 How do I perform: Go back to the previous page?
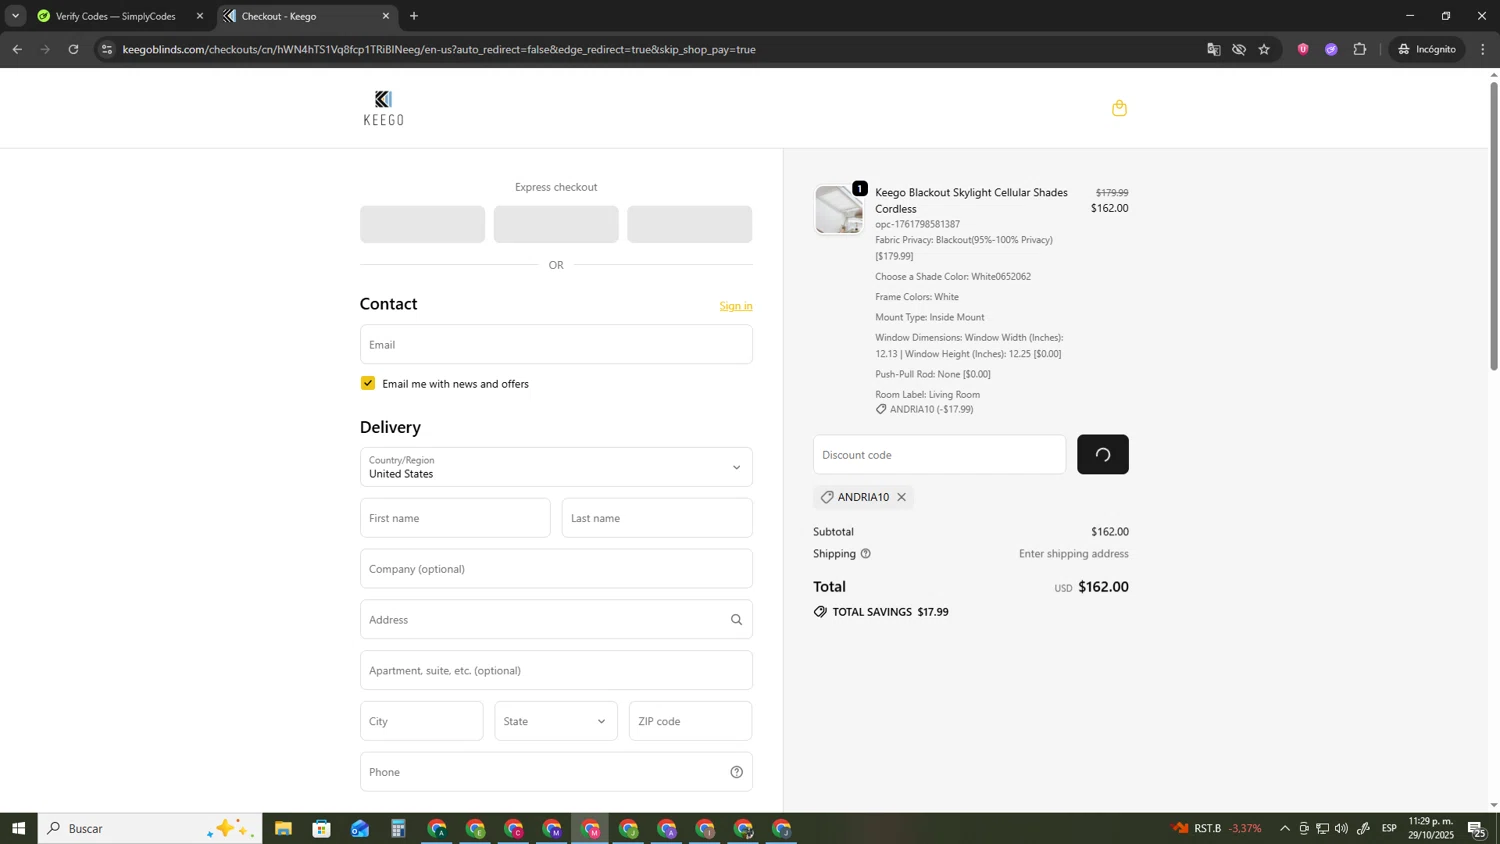pos(17,49)
